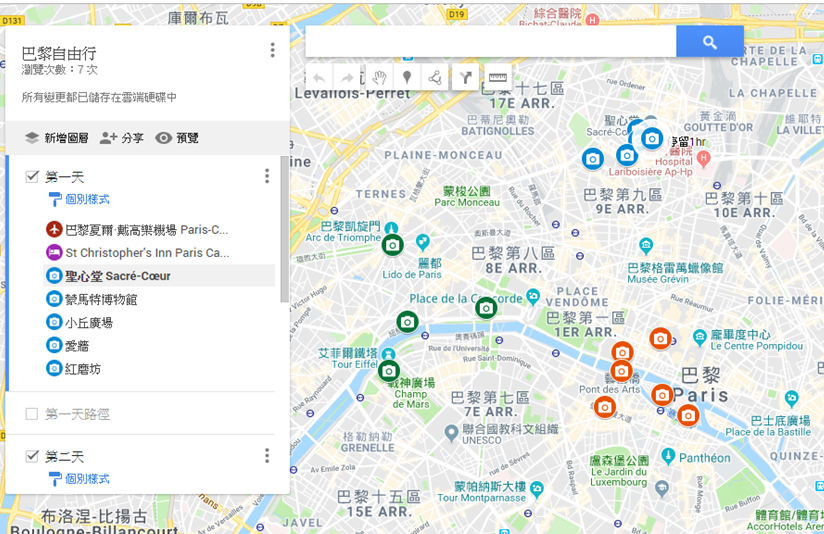Uncheck the 第二天 layer checkbox
The image size is (824, 534).
(32, 456)
